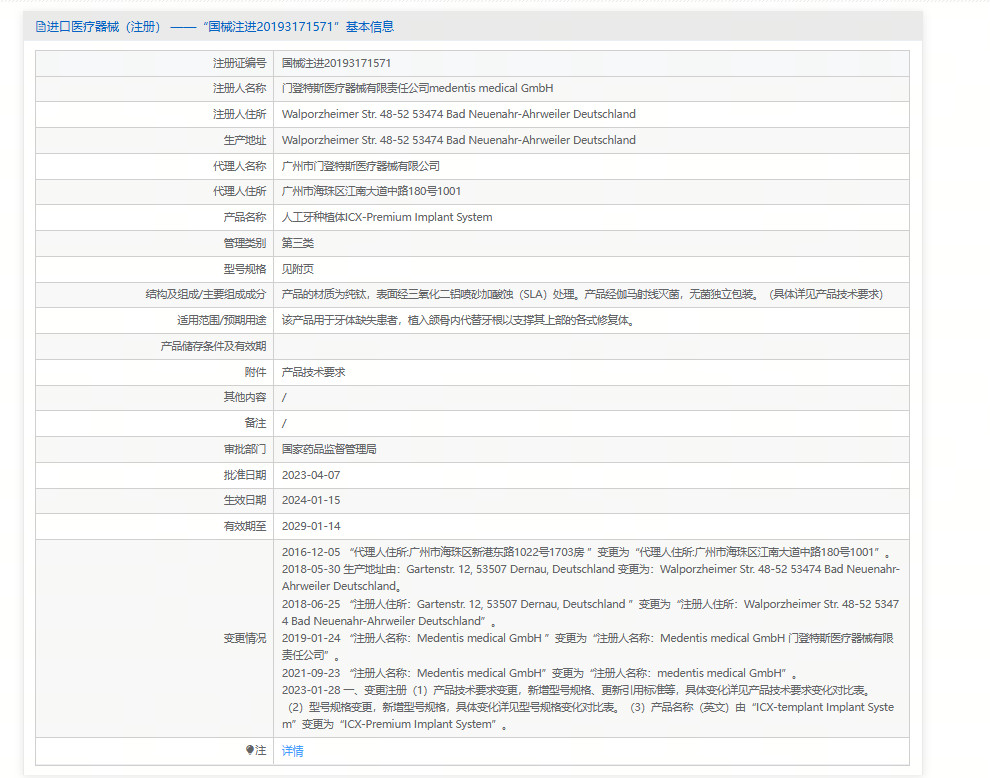Image resolution: width=990 pixels, height=778 pixels.
Task: Click the 注册人住所 address value
Action: (458, 114)
